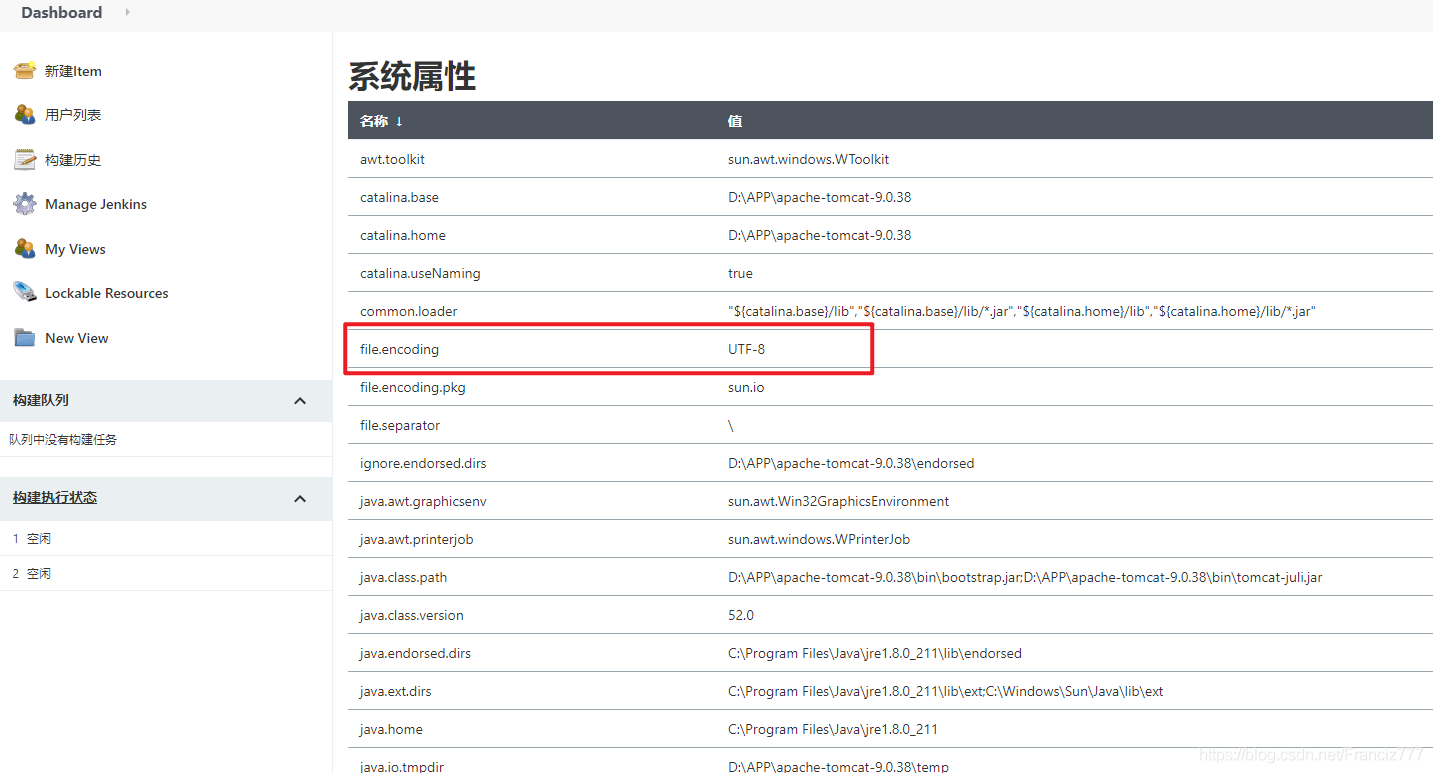Select the java.awt.graphicsenv property name
1433x773 pixels.
point(423,501)
